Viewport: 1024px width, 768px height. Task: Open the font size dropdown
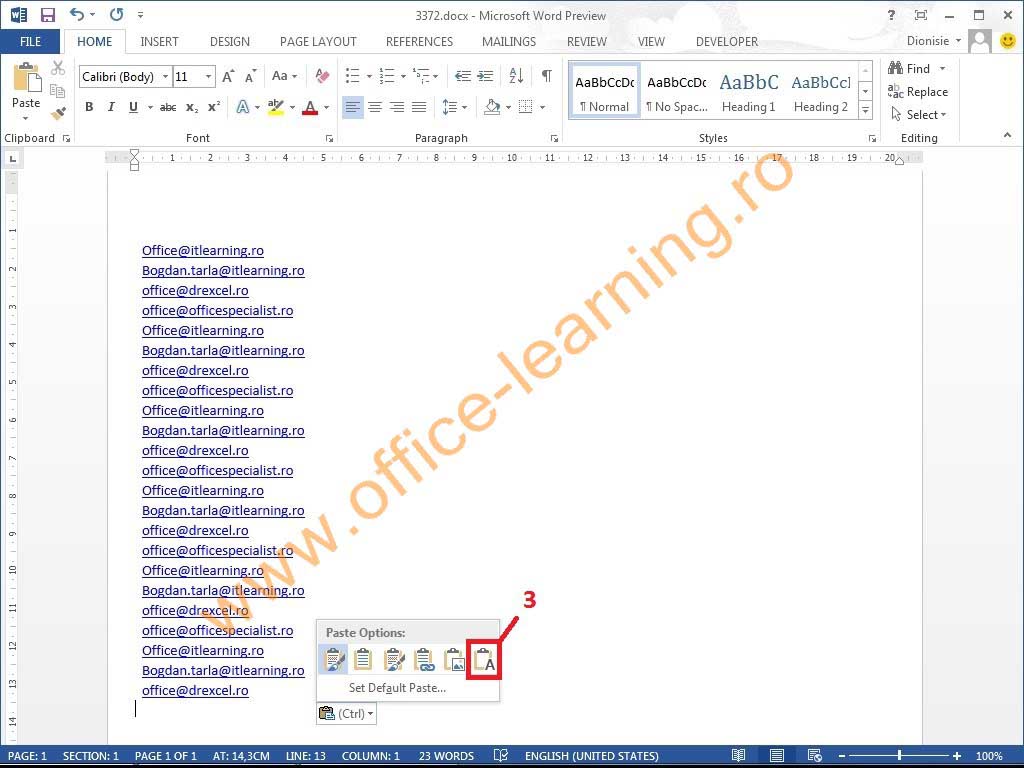point(208,76)
